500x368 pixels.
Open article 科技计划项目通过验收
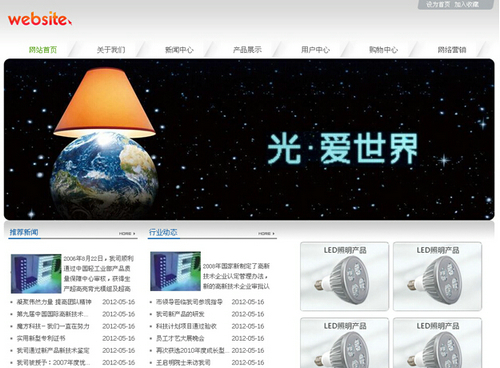pos(186,326)
